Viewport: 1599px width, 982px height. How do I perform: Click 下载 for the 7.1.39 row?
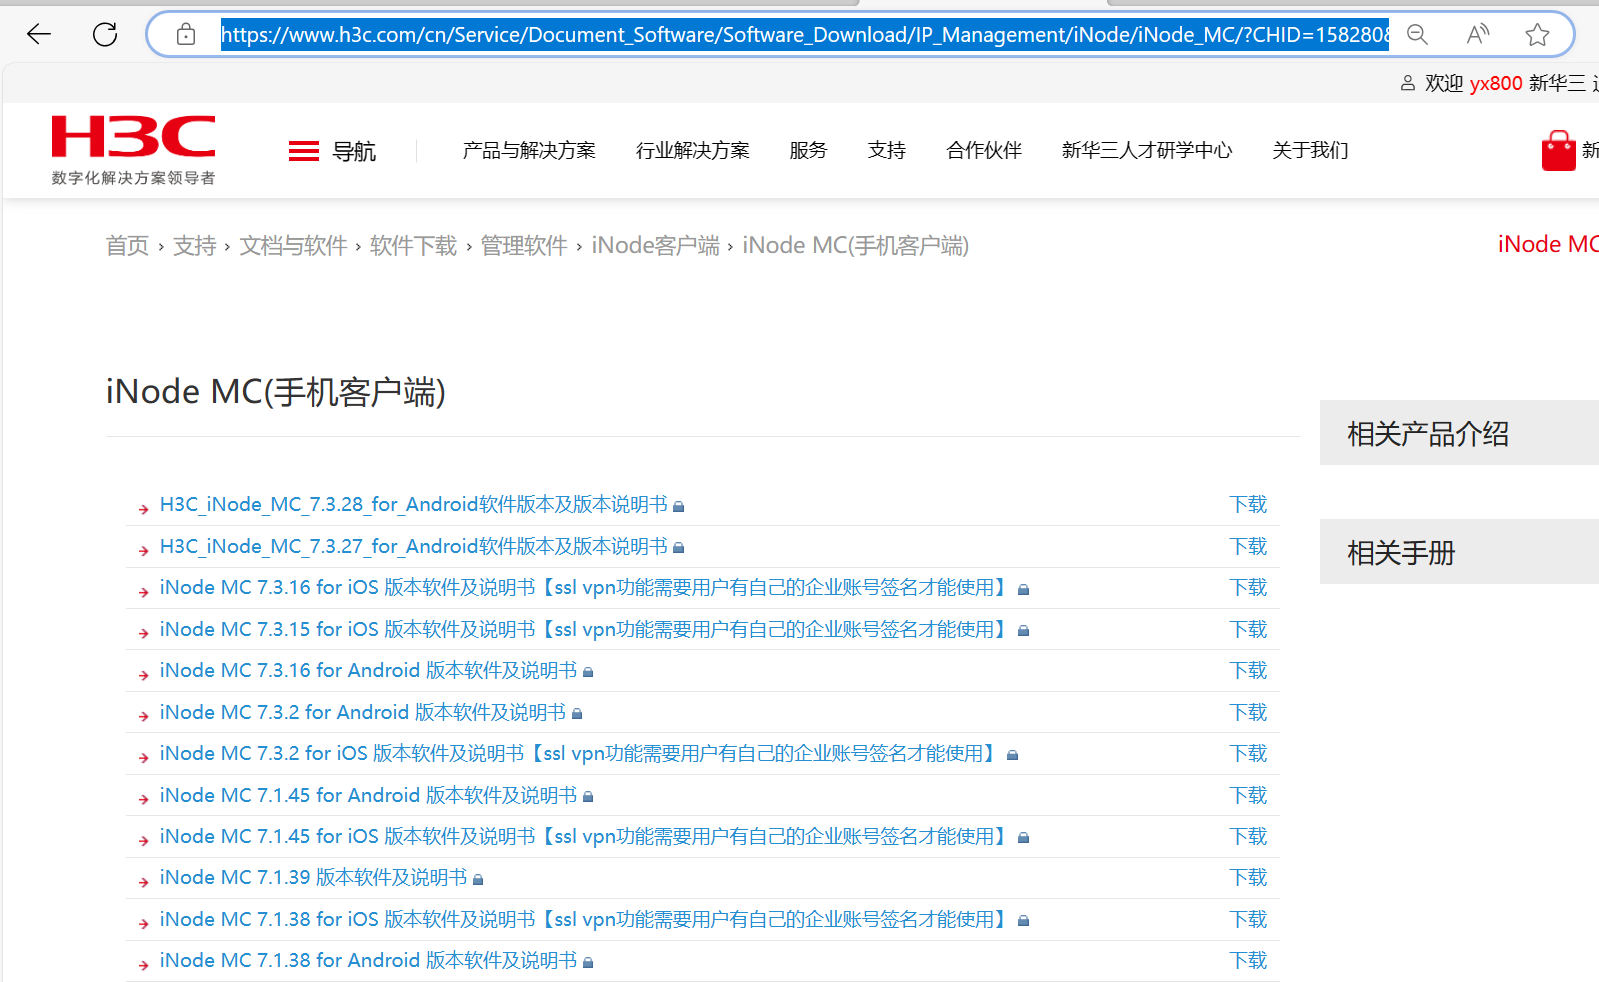(x=1248, y=878)
